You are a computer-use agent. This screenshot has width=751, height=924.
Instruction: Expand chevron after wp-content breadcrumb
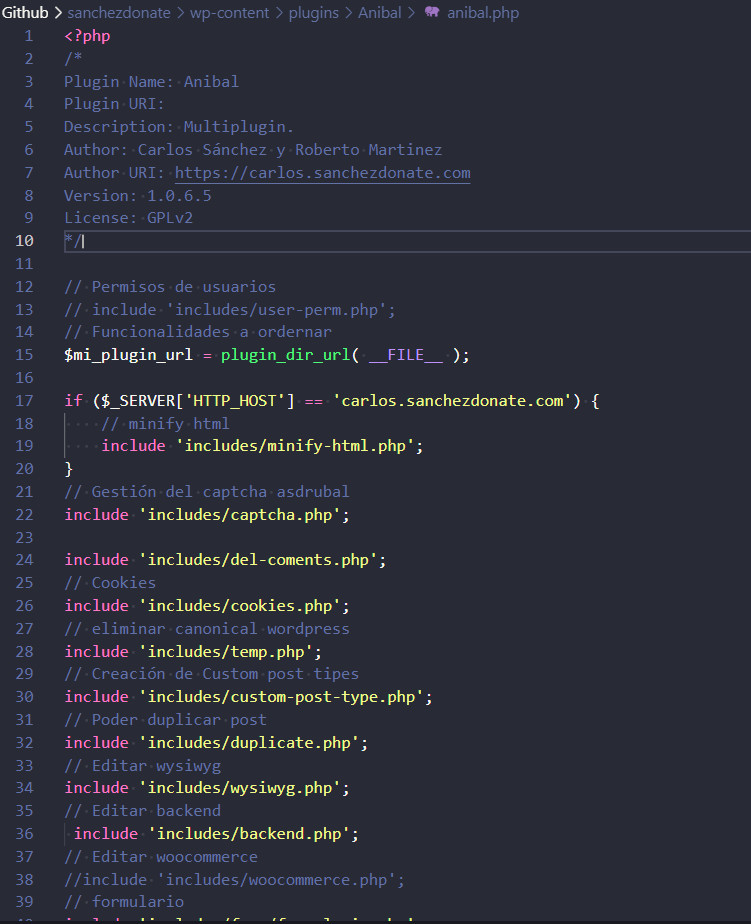pos(279,12)
